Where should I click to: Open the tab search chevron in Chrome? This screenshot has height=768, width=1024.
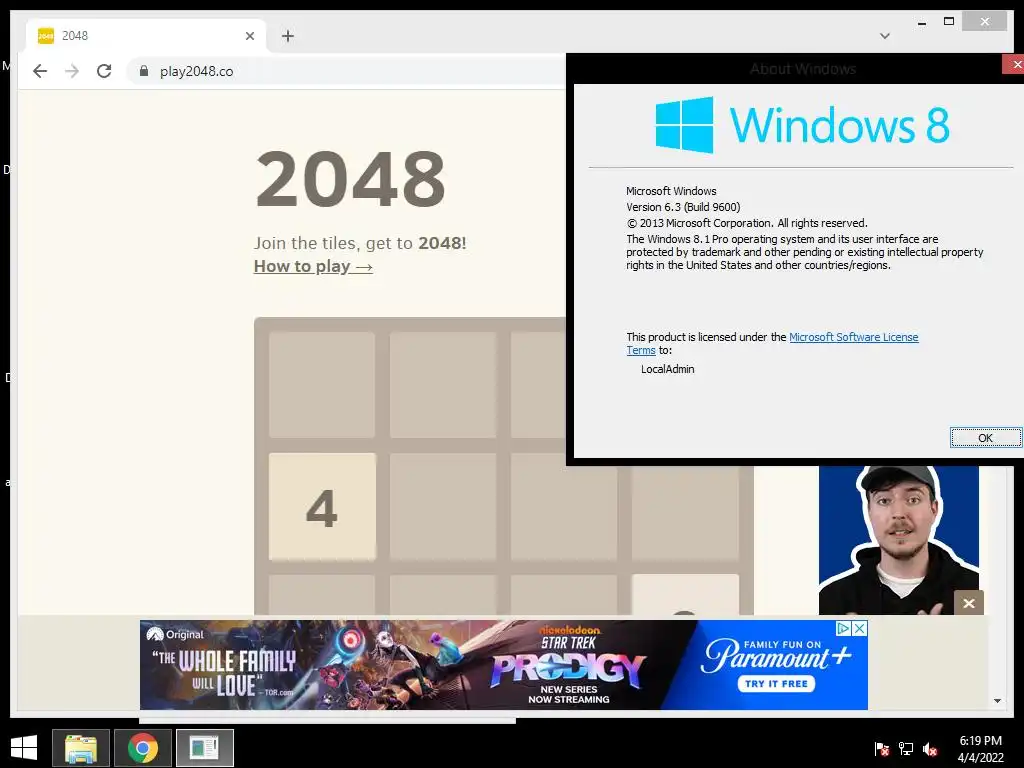885,36
